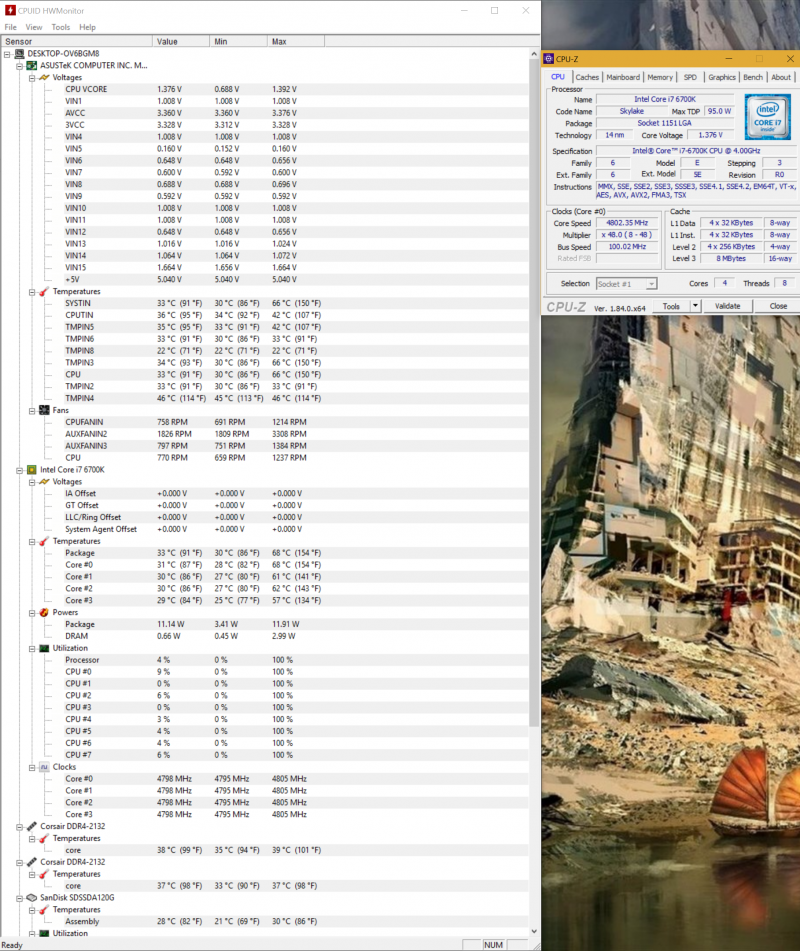
Task: Switch to the Mainboard tab in CPU-Z
Action: click(623, 78)
